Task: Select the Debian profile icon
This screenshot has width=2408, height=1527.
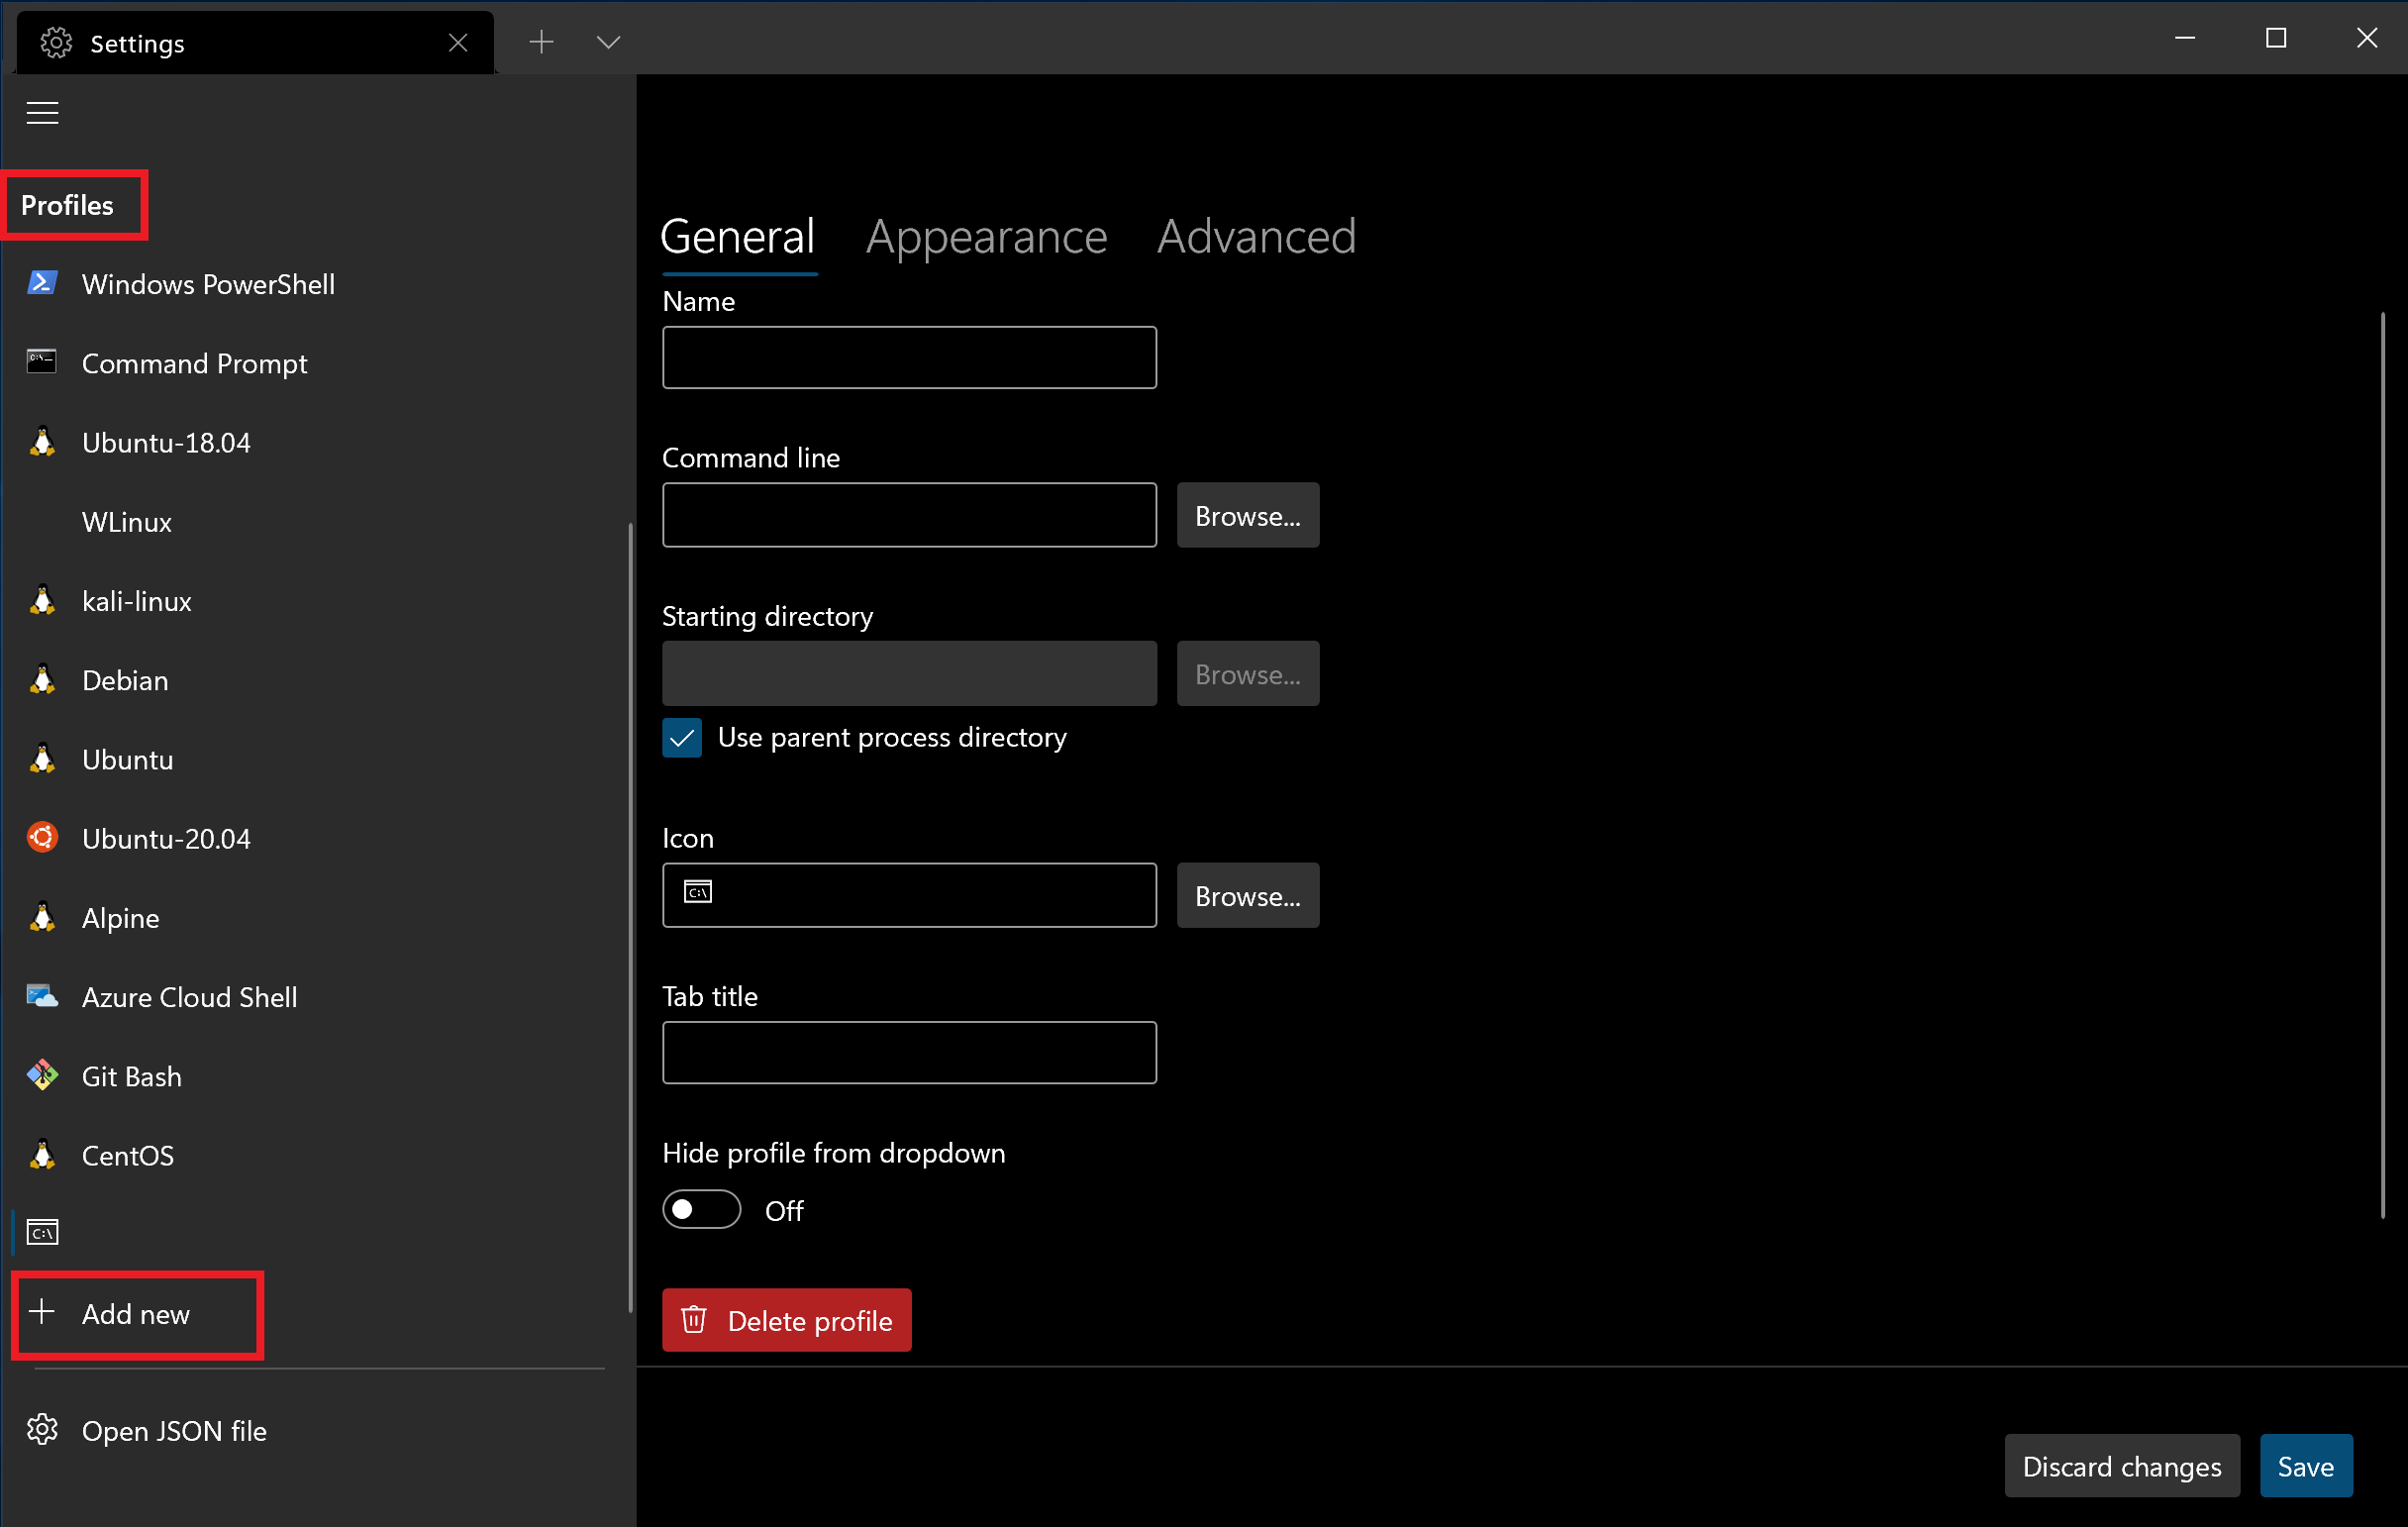Action: [44, 679]
